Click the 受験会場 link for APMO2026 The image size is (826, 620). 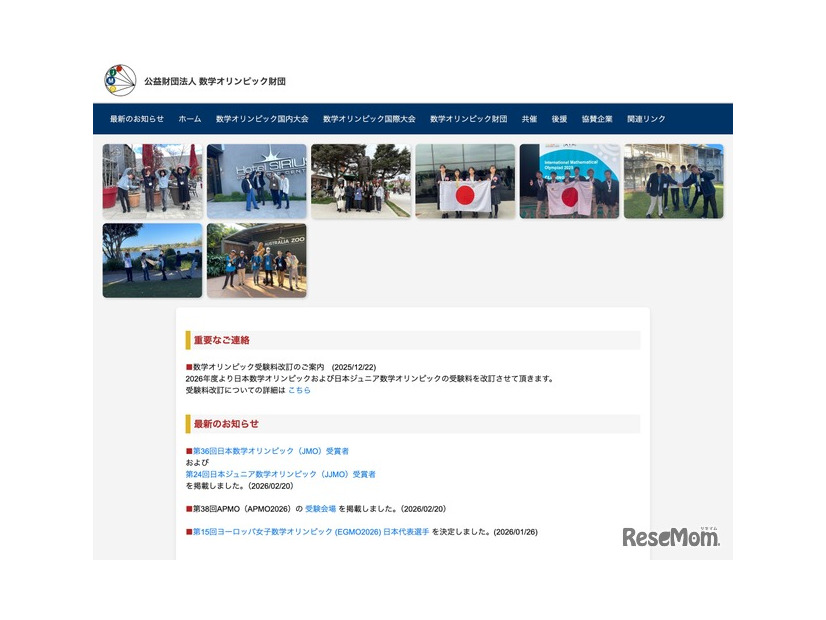[x=320, y=509]
